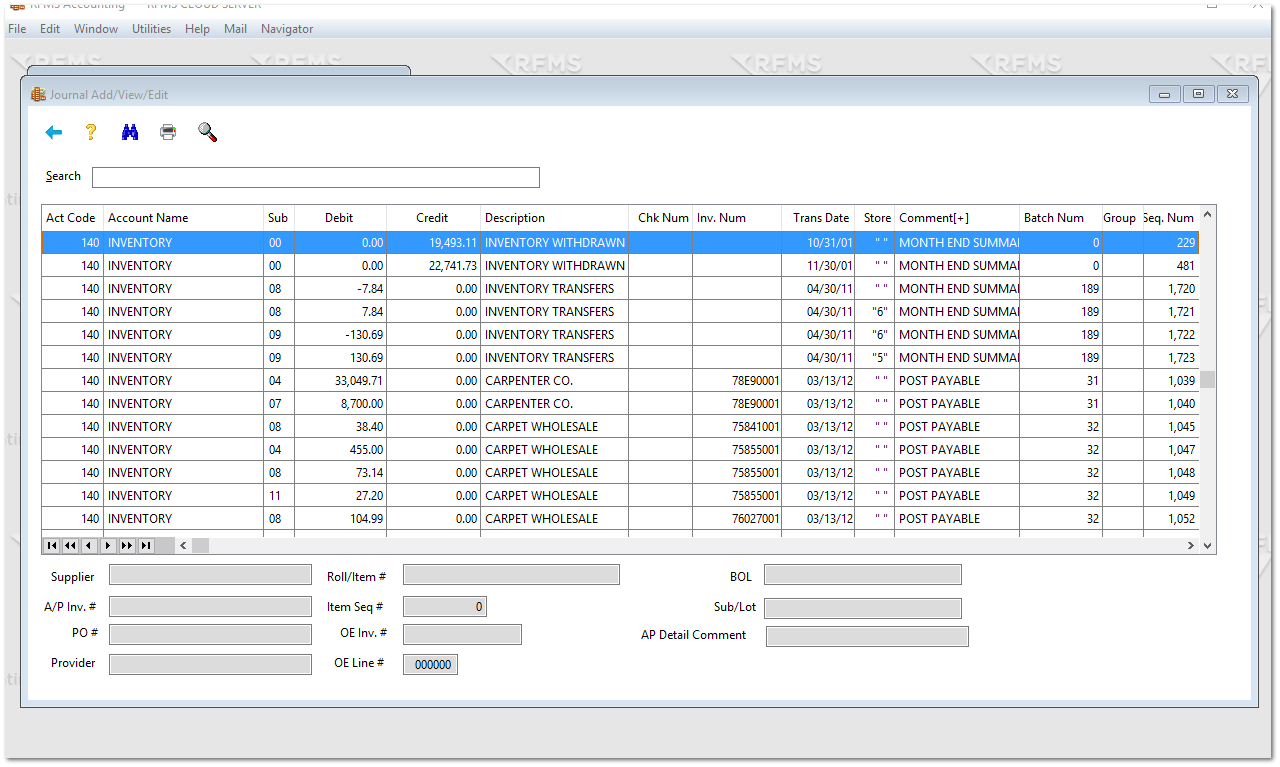Click the Batch Num column header
Image resolution: width=1280 pixels, height=767 pixels.
point(1059,218)
